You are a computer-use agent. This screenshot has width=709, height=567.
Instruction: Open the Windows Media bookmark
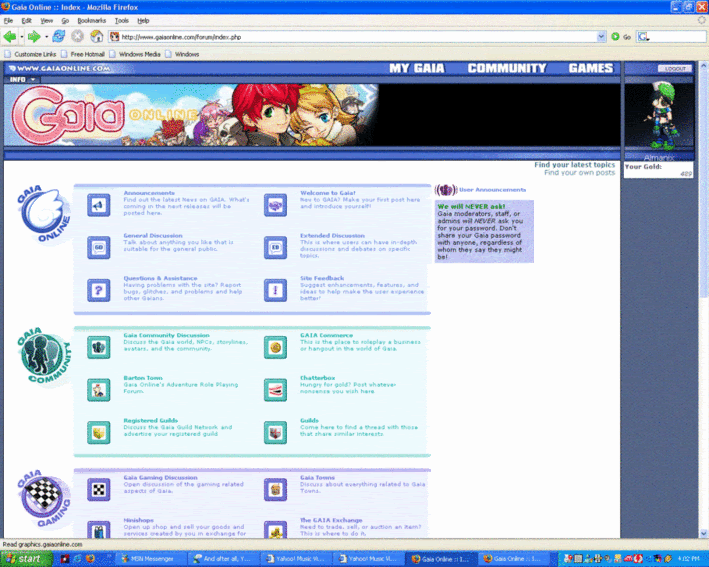pos(135,54)
